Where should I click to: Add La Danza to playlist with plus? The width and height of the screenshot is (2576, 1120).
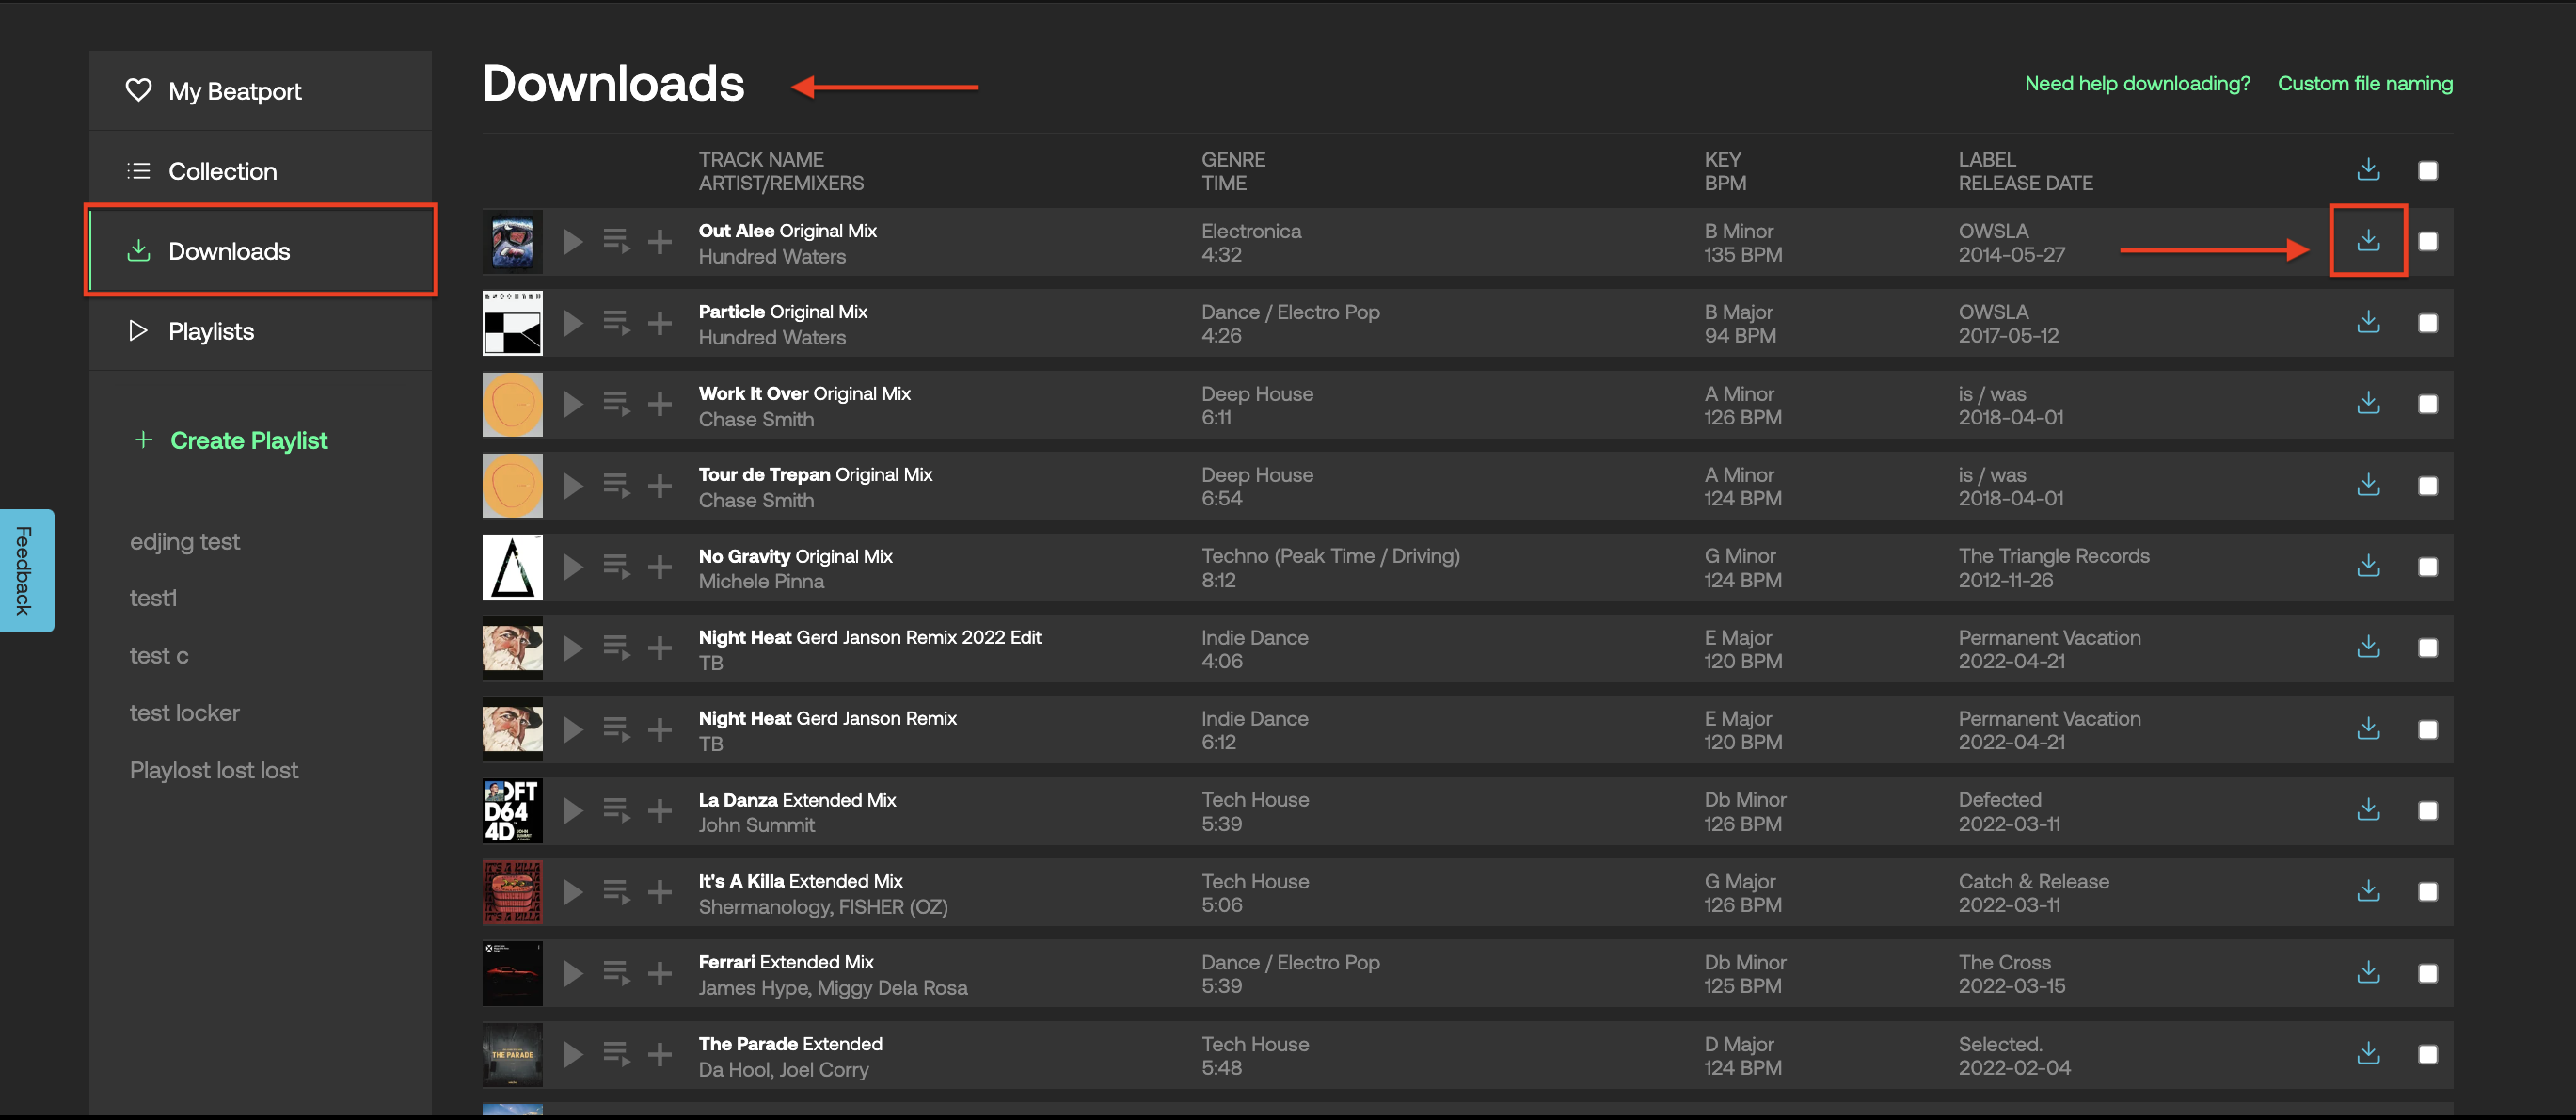click(x=659, y=810)
